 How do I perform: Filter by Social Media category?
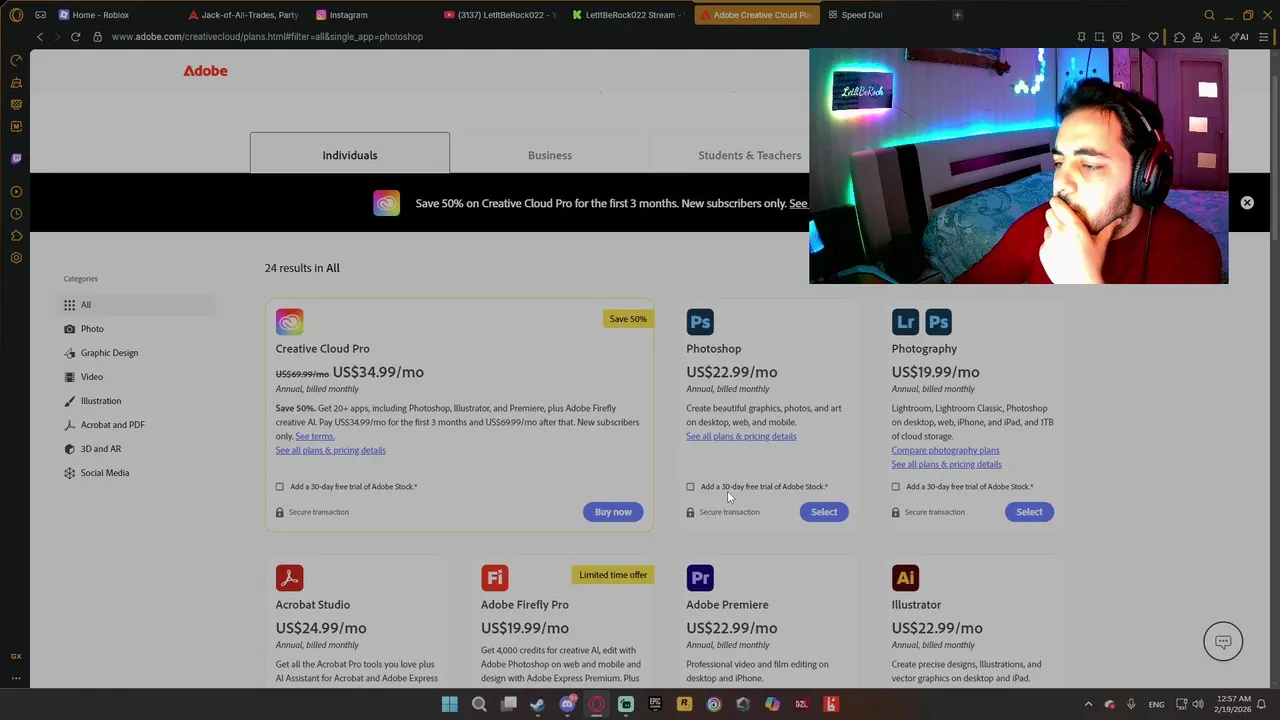pyautogui.click(x=136, y=473)
